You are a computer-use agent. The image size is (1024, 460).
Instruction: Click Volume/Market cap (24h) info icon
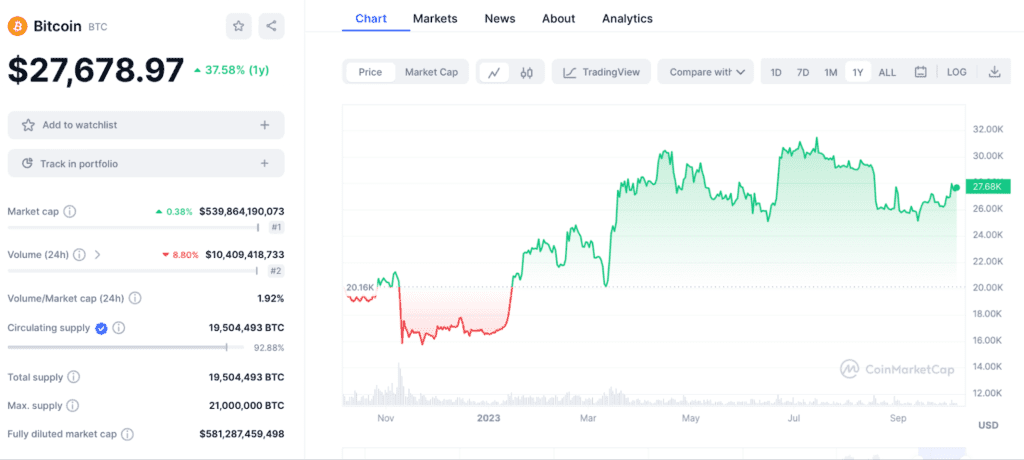(x=135, y=298)
